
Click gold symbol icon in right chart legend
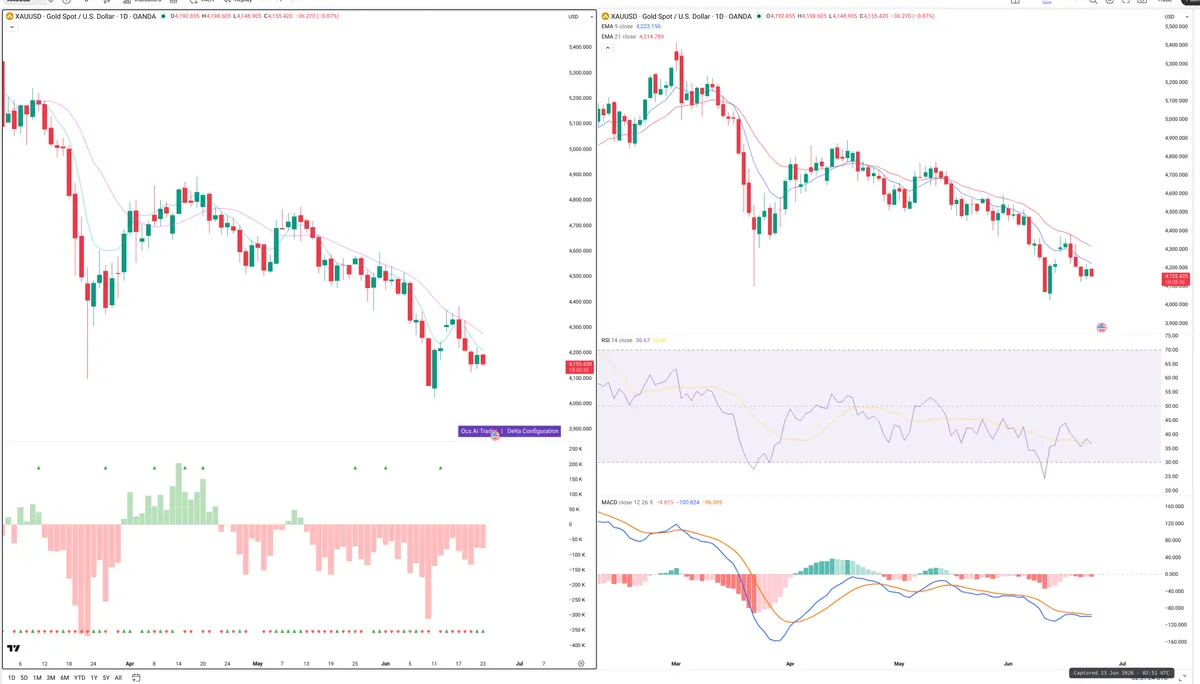click(x=605, y=16)
